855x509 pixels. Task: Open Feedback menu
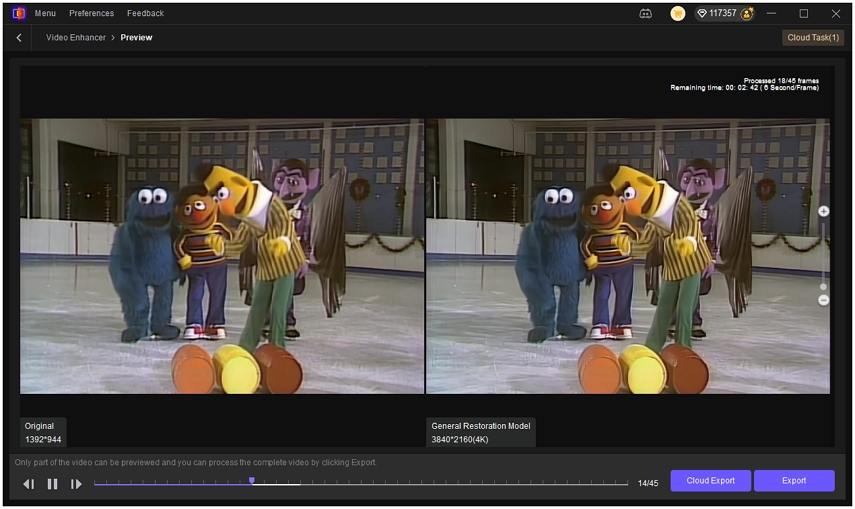pyautogui.click(x=145, y=13)
